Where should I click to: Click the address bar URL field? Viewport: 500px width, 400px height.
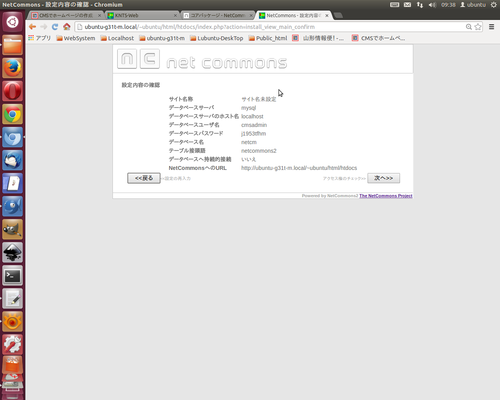point(270,27)
